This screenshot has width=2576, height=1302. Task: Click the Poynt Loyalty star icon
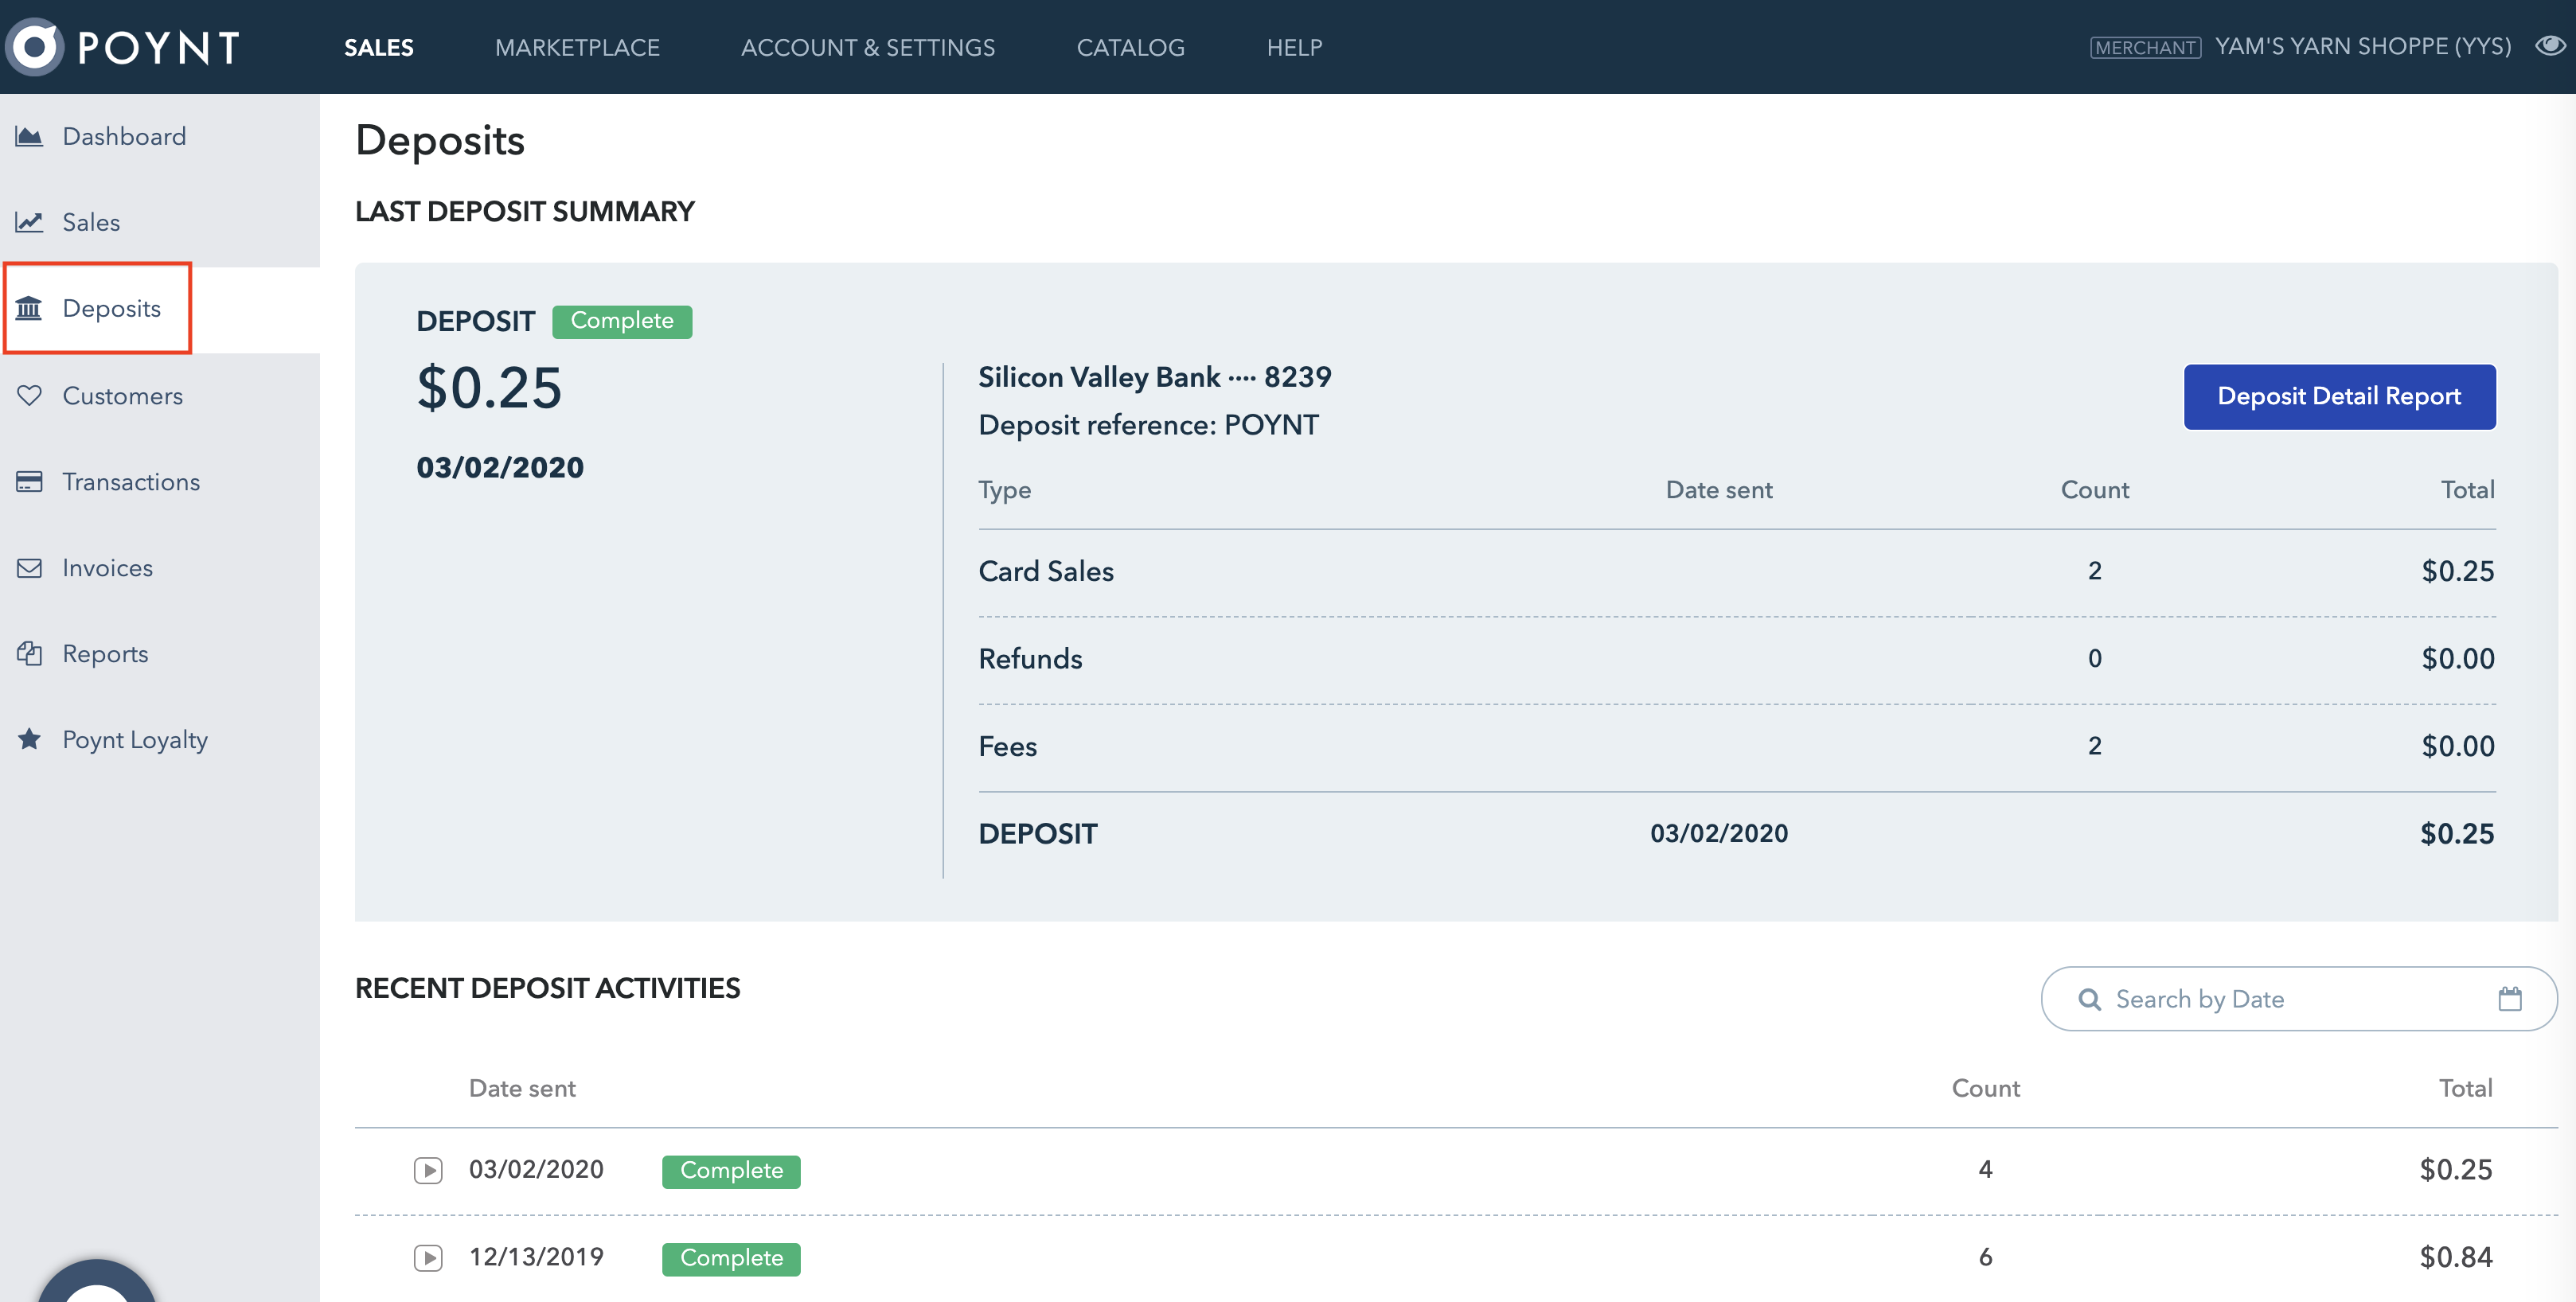[x=29, y=739]
